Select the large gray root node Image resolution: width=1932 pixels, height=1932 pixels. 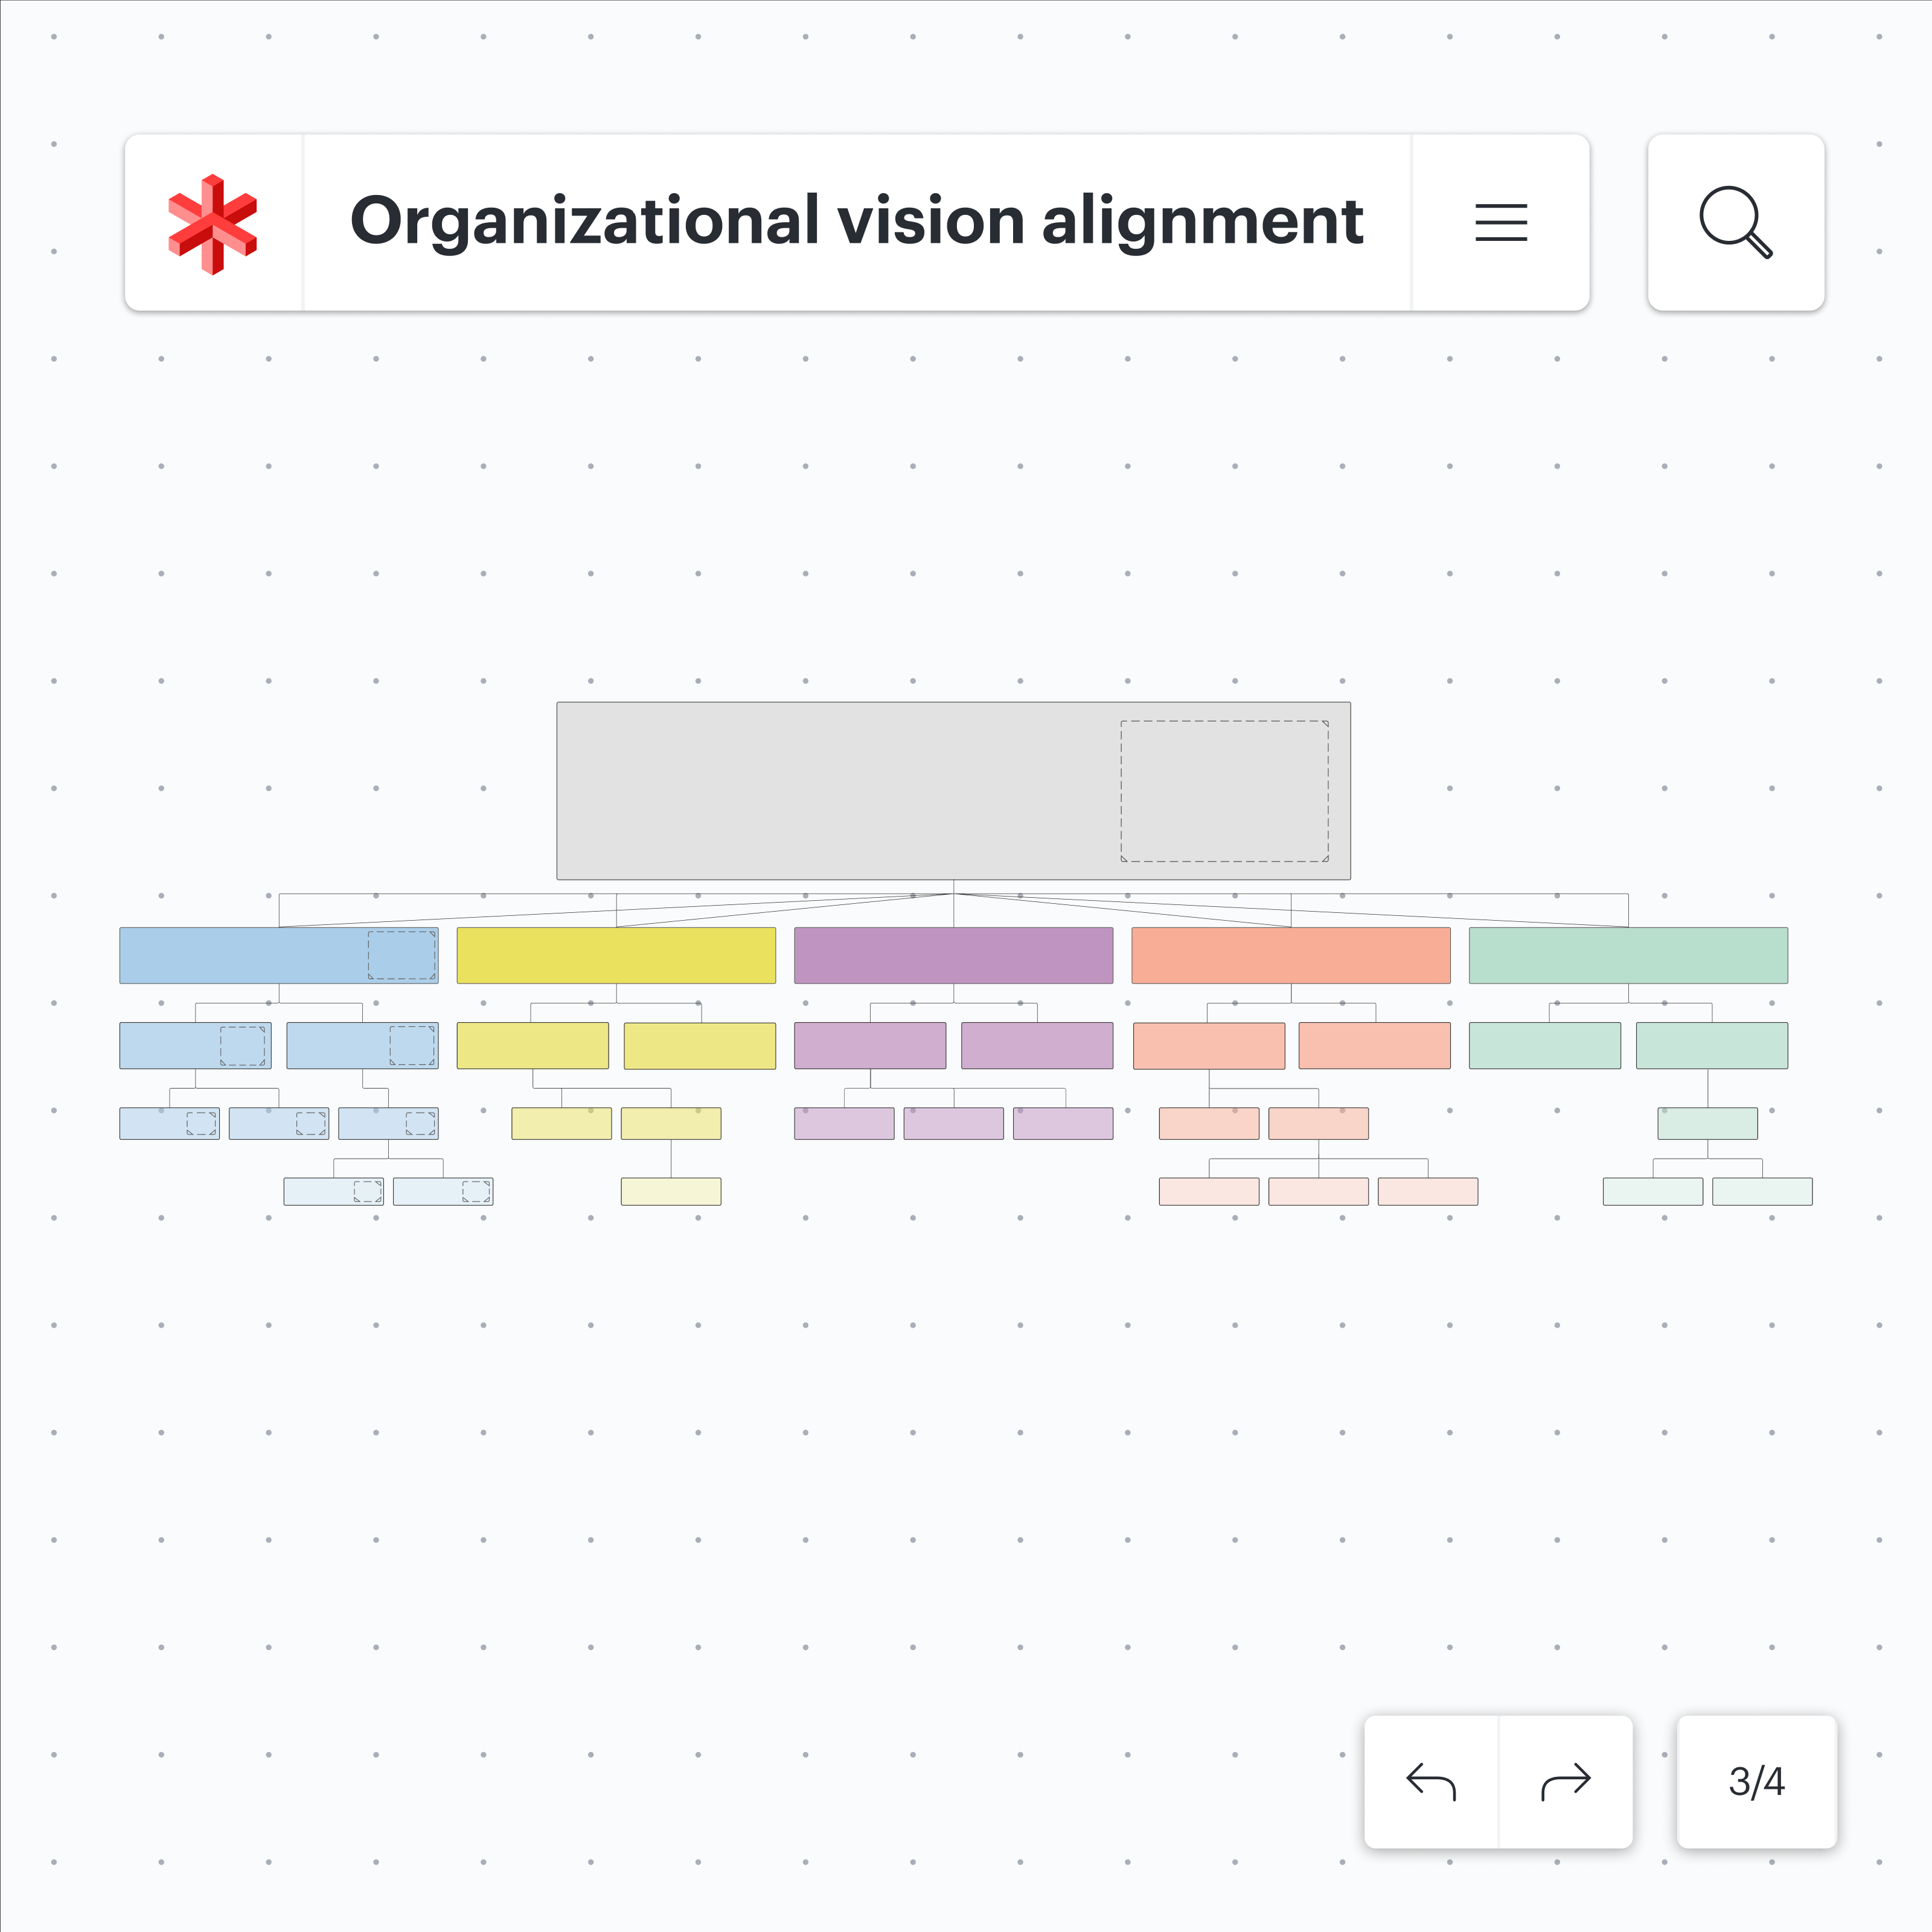[820, 791]
